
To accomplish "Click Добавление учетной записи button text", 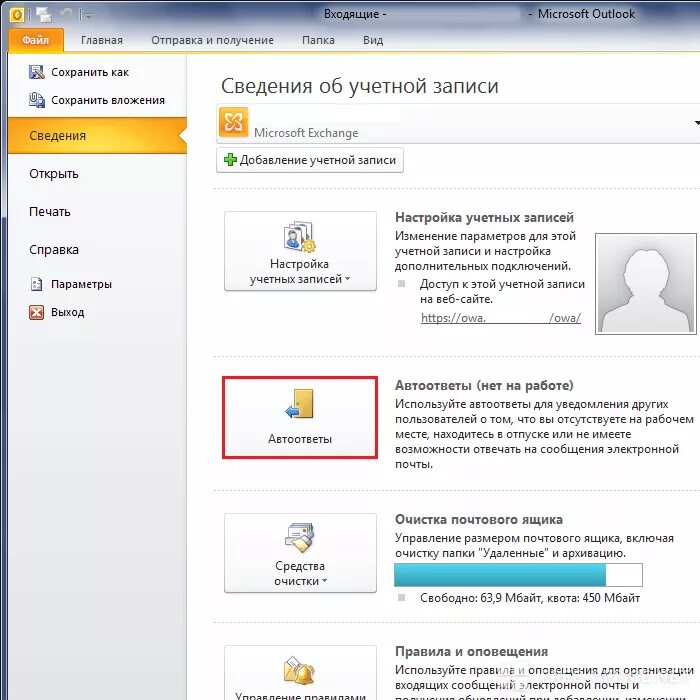I will point(318,160).
